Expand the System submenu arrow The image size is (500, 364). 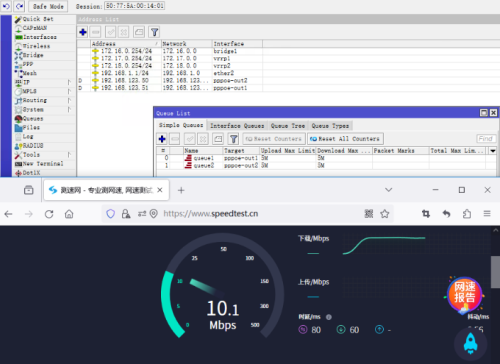point(69,109)
